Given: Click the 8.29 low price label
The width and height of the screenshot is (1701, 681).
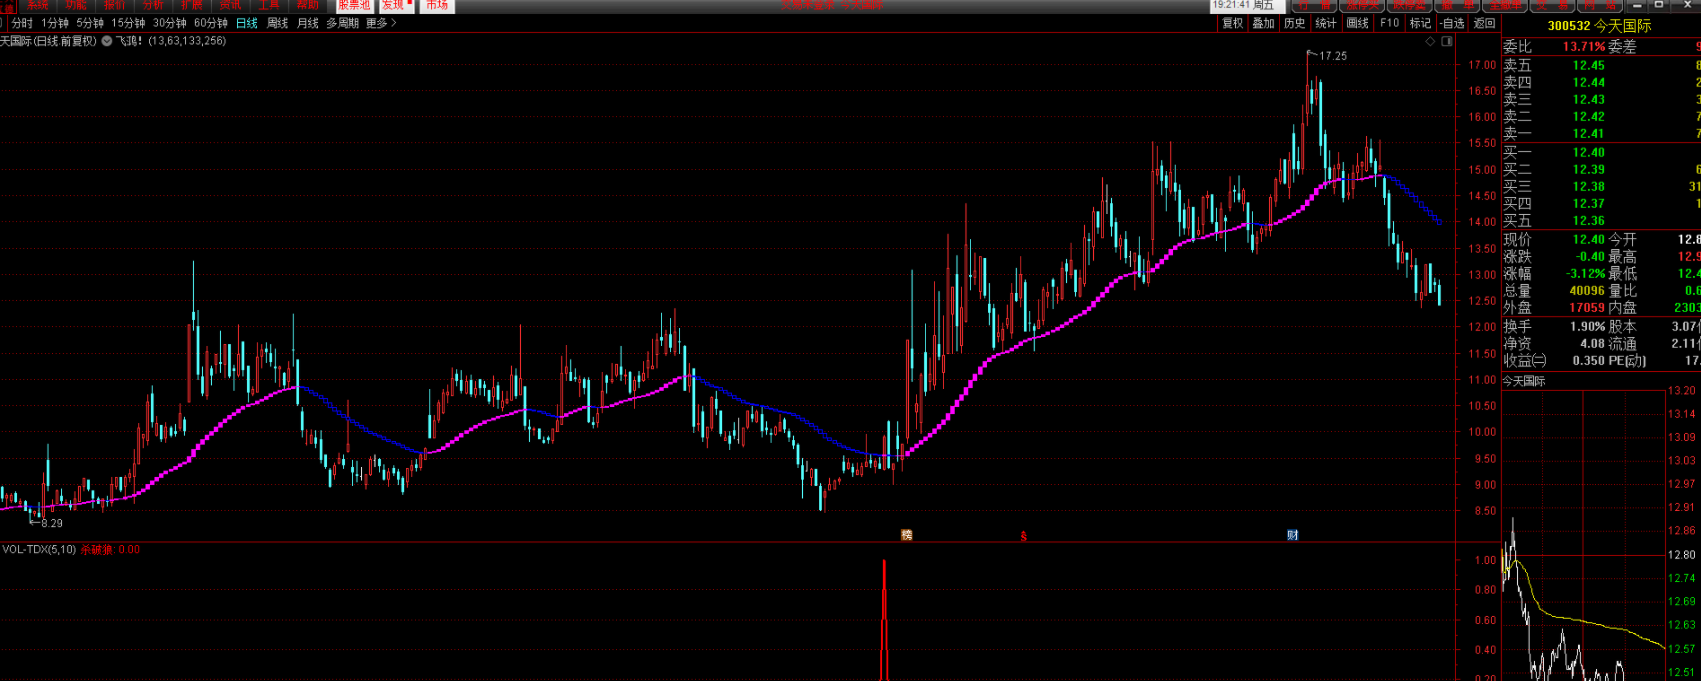Looking at the screenshot, I should click(x=52, y=523).
